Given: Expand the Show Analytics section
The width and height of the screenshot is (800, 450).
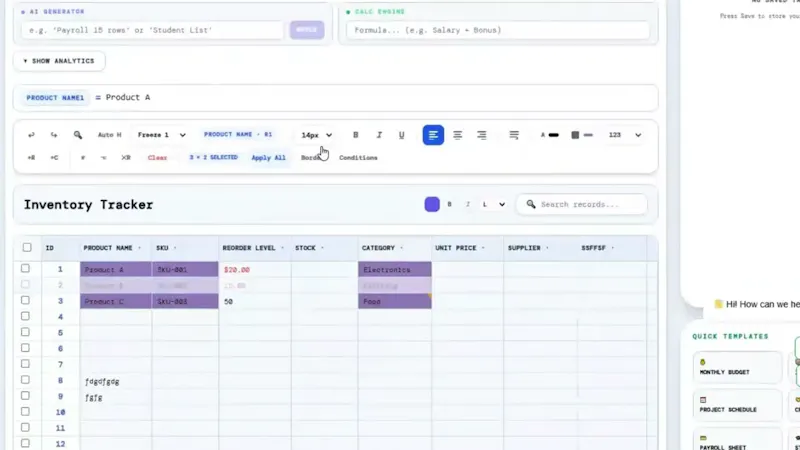Looking at the screenshot, I should coord(59,61).
